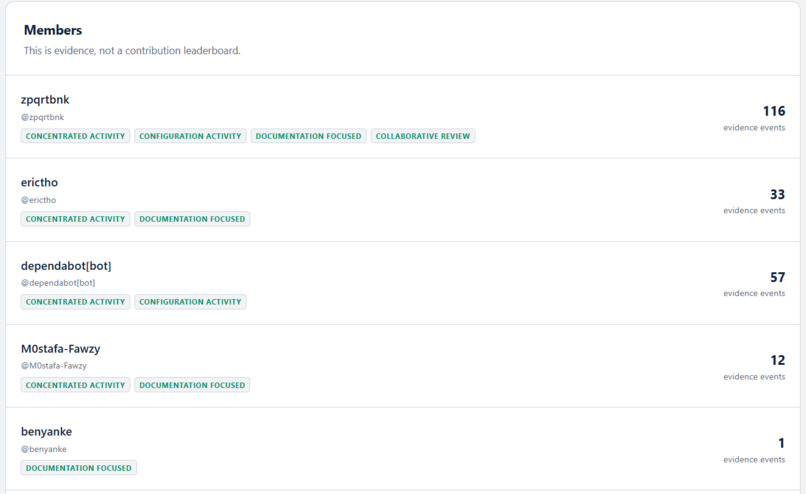This screenshot has height=494, width=806.
Task: Click the @benyanke handle
Action: [x=44, y=449]
